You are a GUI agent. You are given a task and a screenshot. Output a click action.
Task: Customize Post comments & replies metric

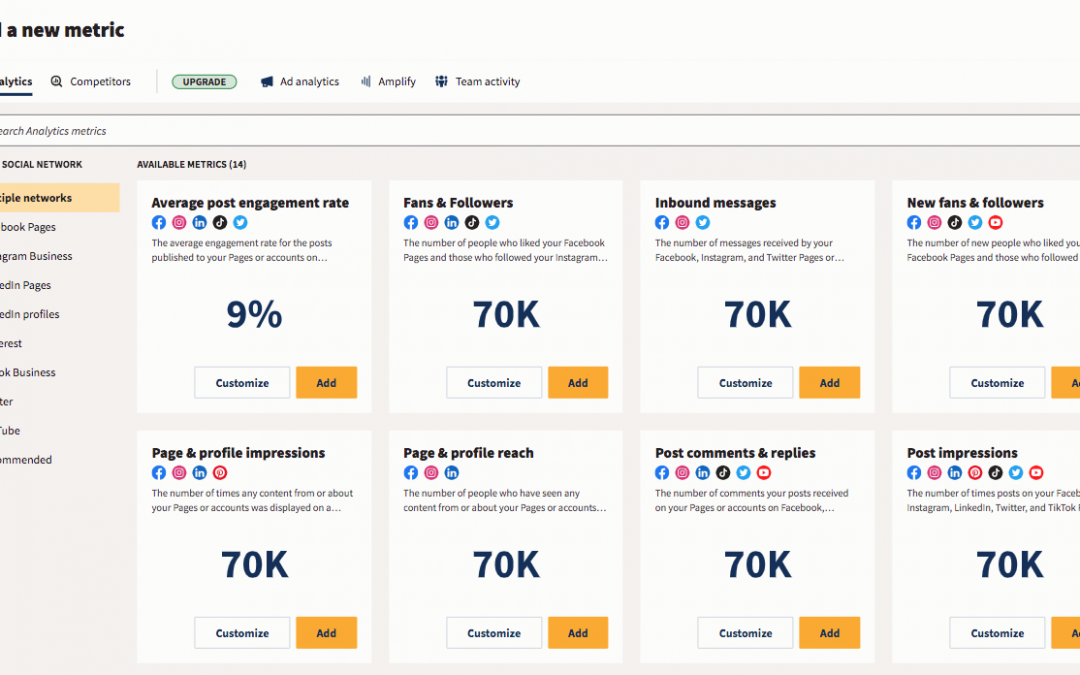pos(745,632)
